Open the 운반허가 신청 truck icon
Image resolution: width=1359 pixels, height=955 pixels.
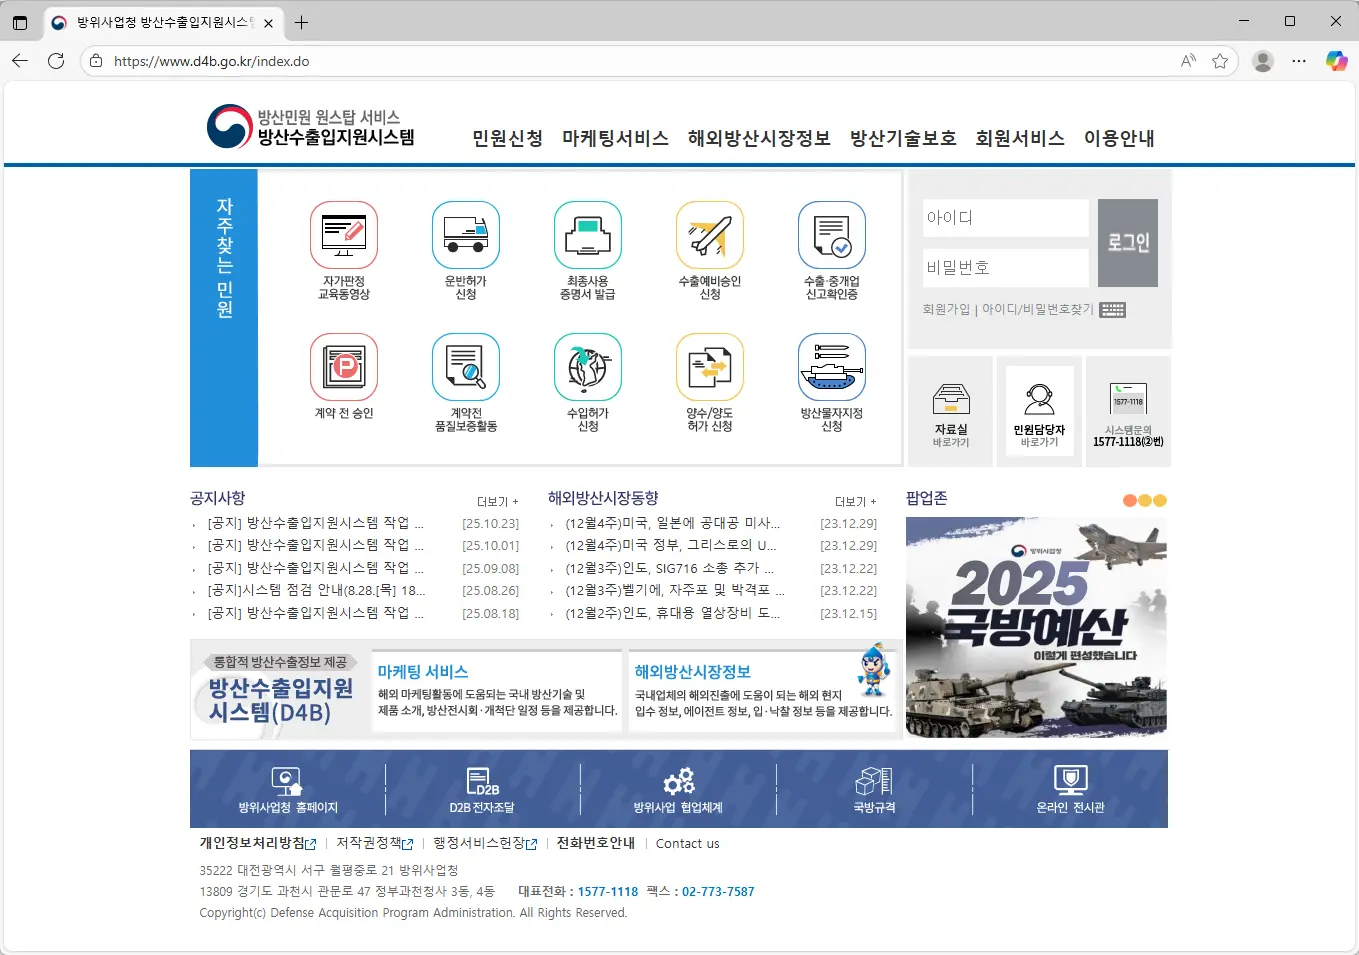(x=466, y=236)
